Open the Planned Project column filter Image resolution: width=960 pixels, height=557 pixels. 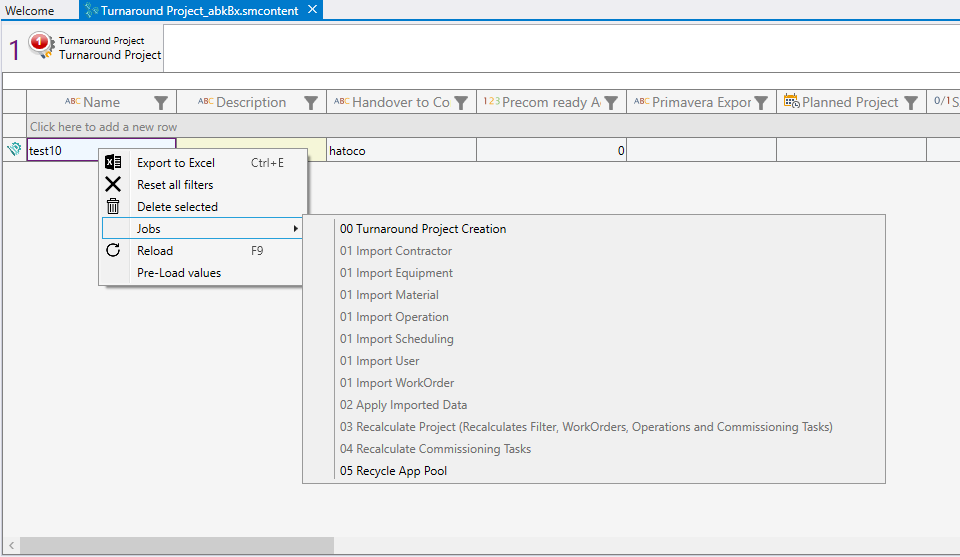[911, 102]
